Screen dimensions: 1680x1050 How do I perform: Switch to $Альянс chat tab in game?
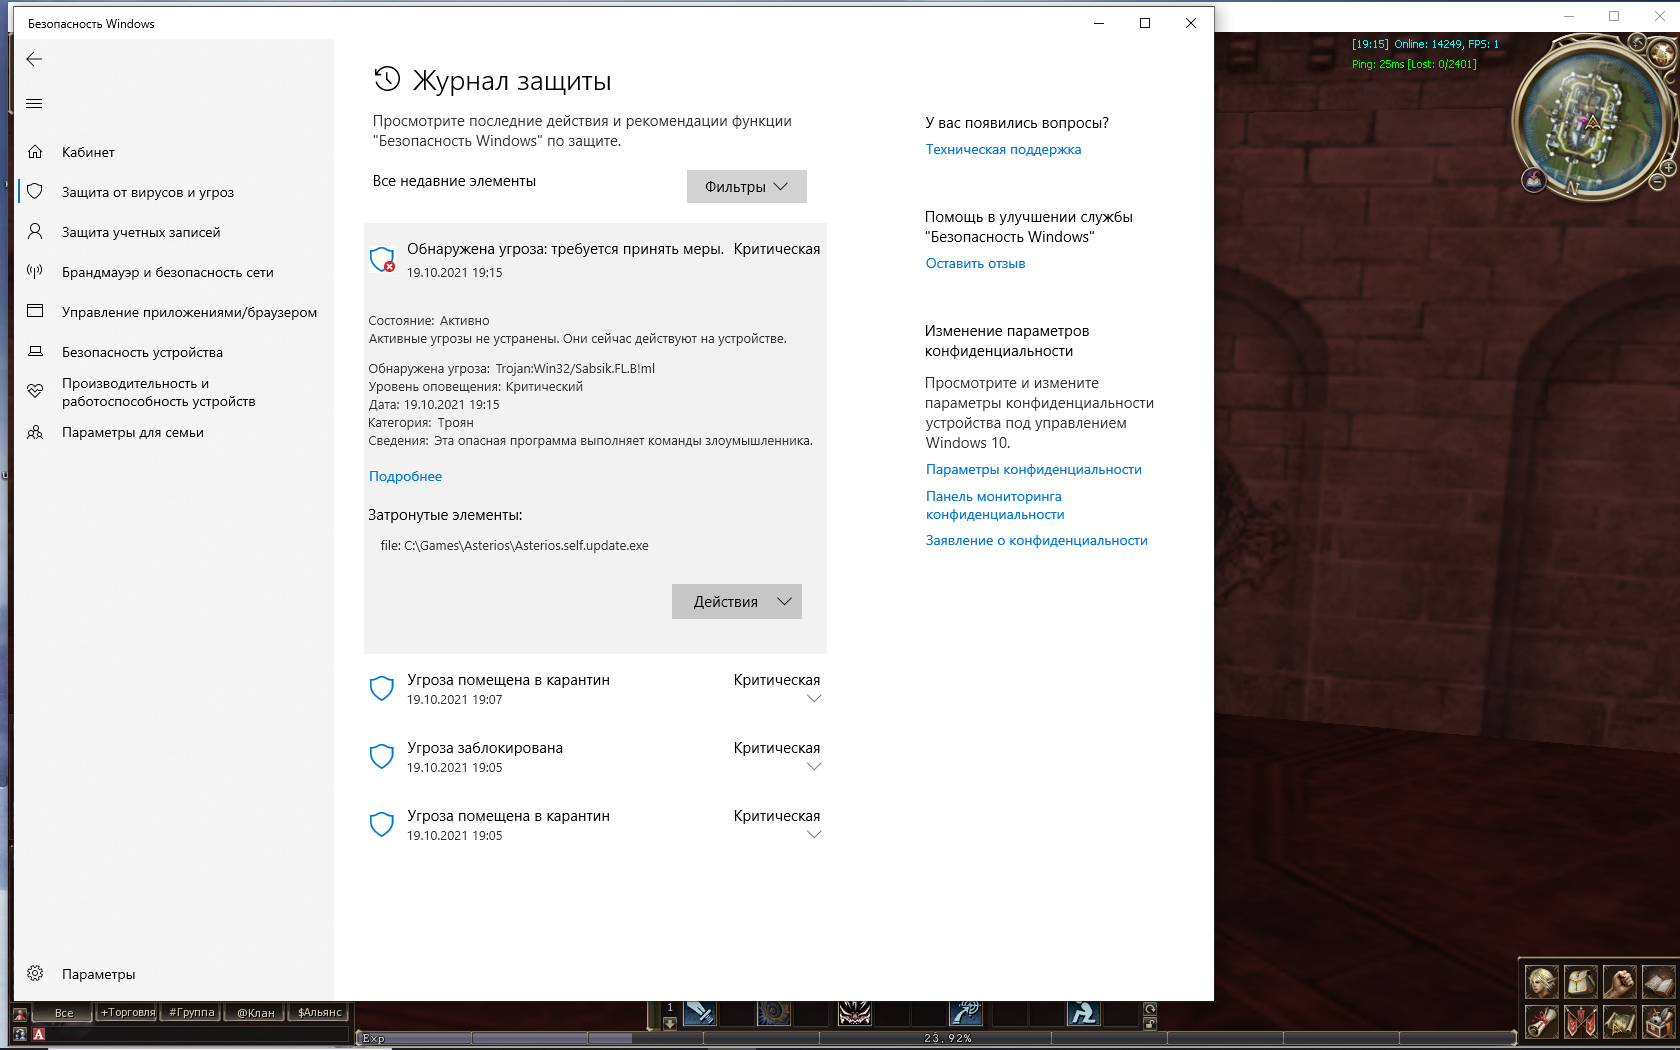coord(319,1013)
